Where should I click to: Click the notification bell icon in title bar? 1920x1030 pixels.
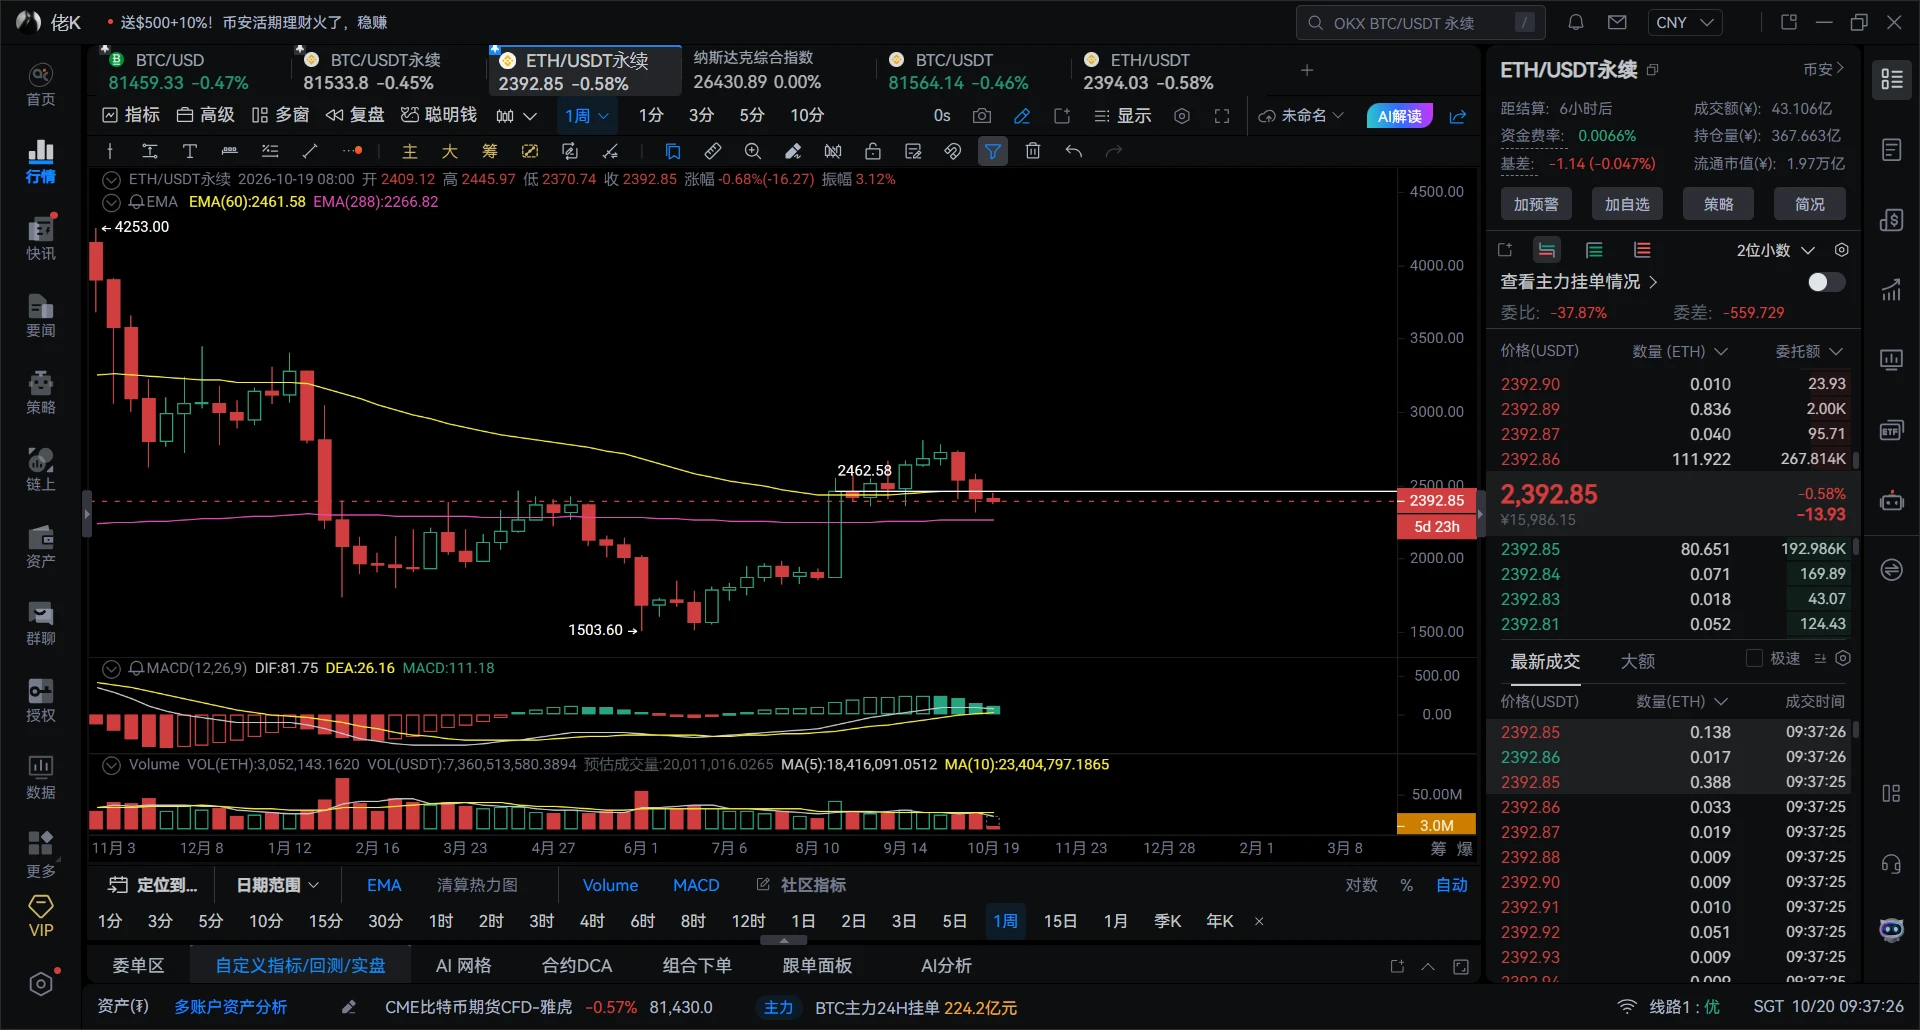tap(1576, 22)
